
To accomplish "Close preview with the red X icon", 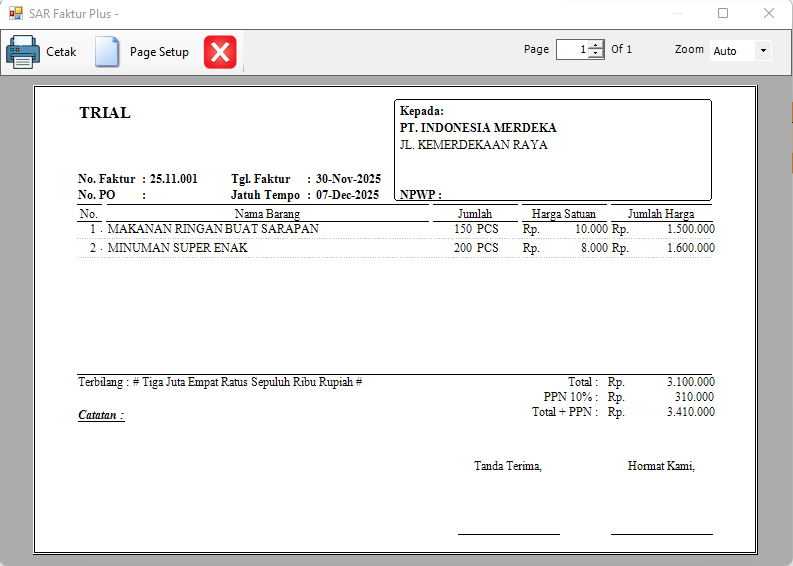I will (220, 52).
